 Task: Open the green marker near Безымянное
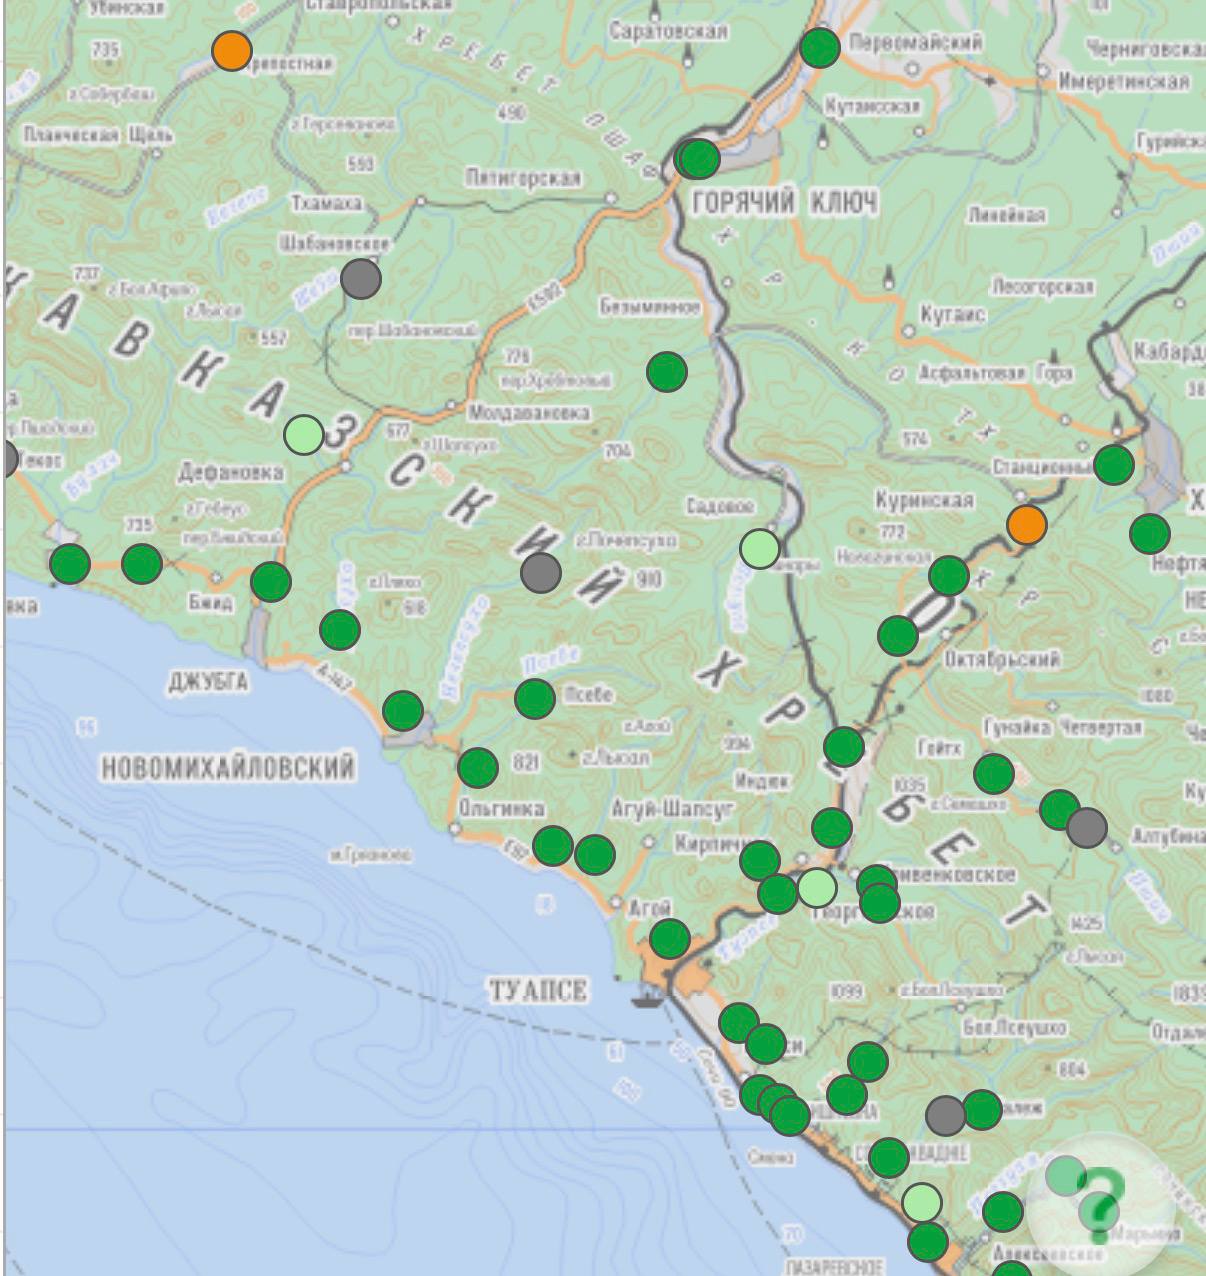point(667,372)
